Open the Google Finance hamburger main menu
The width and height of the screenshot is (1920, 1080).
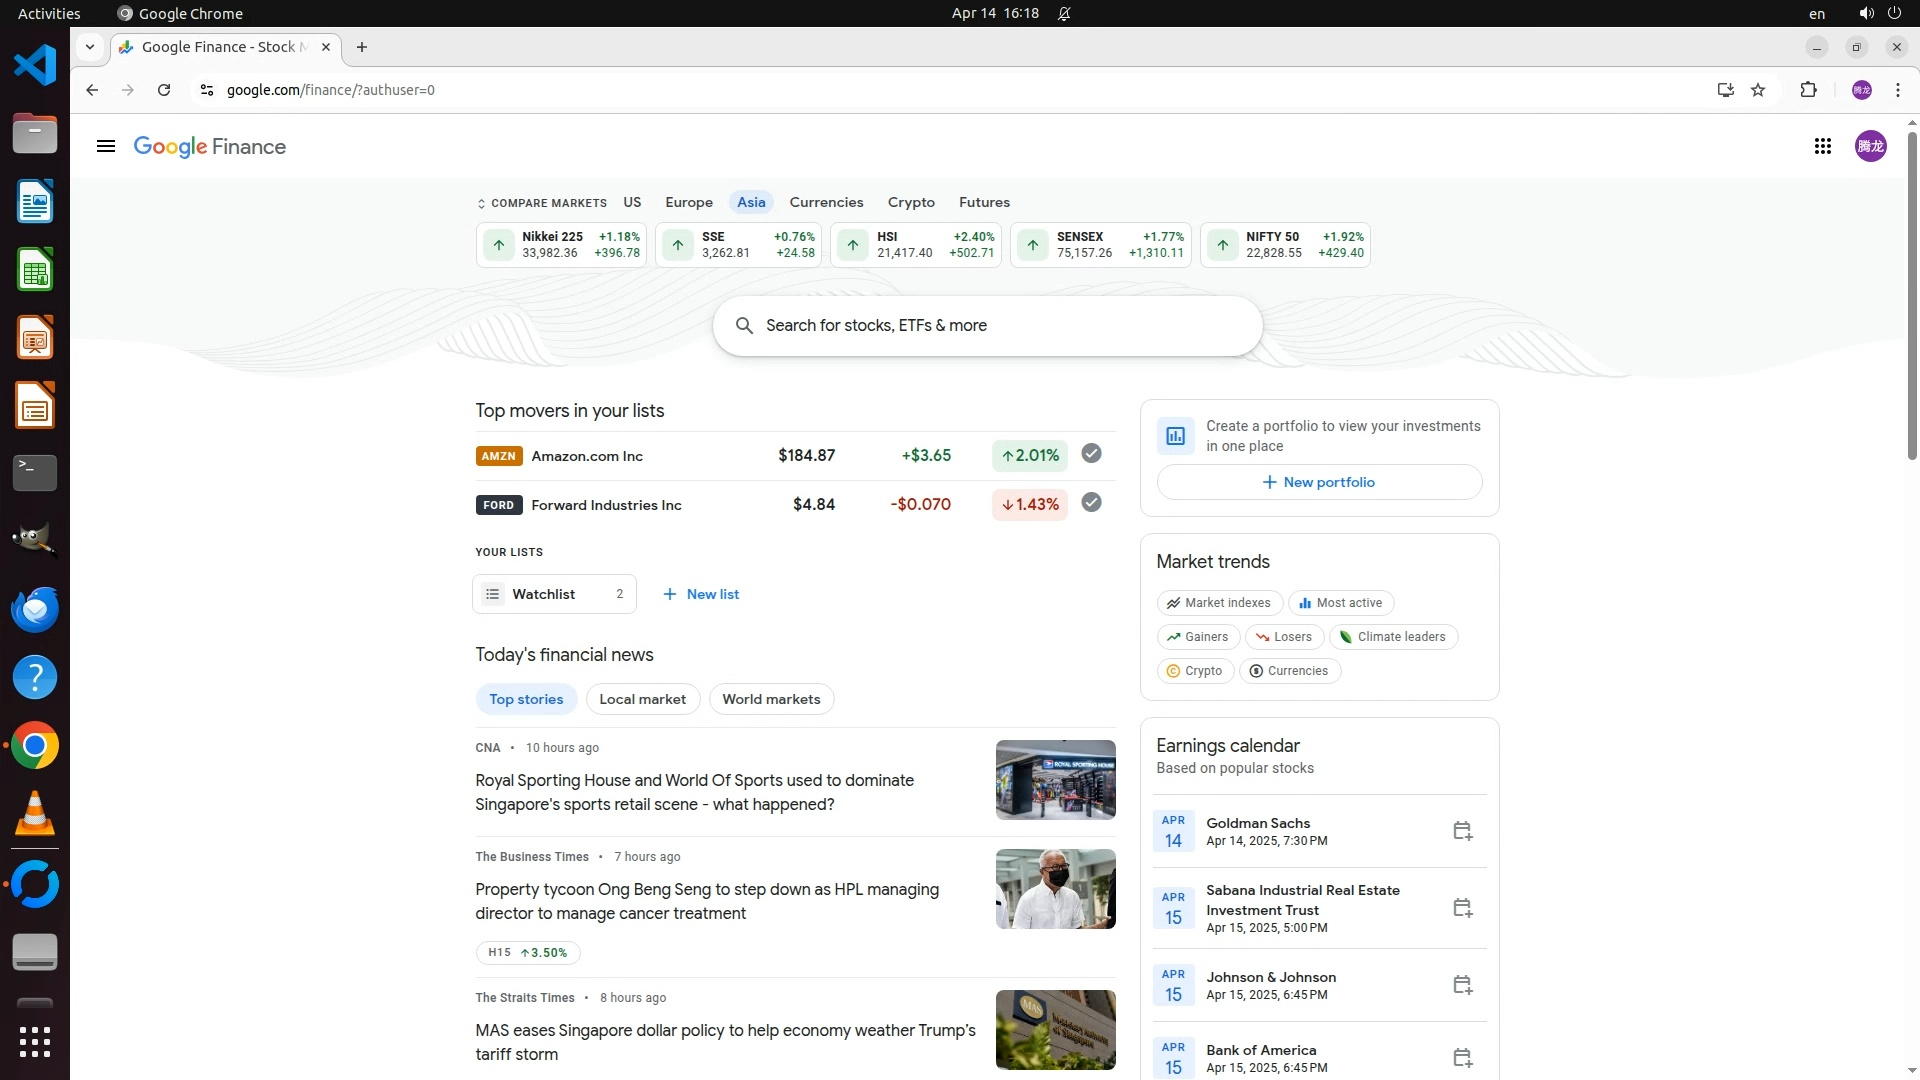click(106, 147)
